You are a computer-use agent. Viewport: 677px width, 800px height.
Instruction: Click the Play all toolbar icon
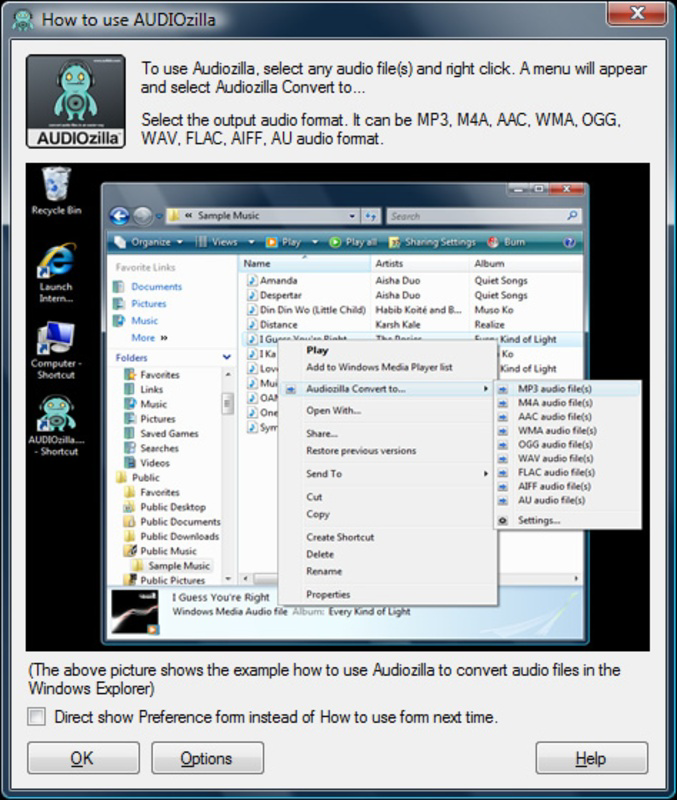tap(335, 242)
